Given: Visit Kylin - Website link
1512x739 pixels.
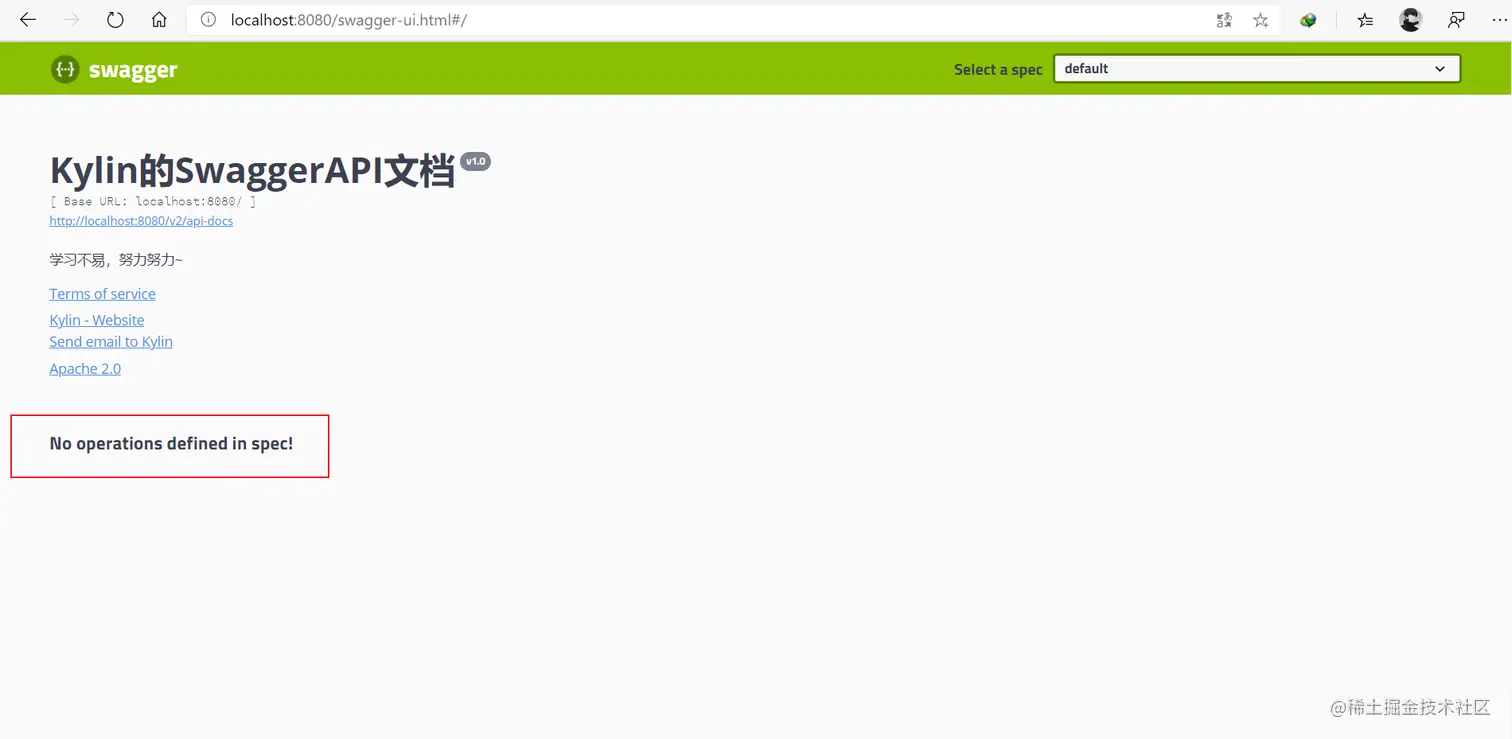Looking at the screenshot, I should coord(97,320).
